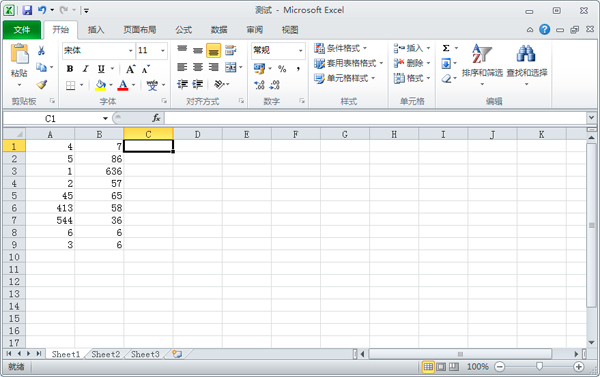The height and width of the screenshot is (377, 600).
Task: Click Zoom Out minus button
Action: point(499,367)
